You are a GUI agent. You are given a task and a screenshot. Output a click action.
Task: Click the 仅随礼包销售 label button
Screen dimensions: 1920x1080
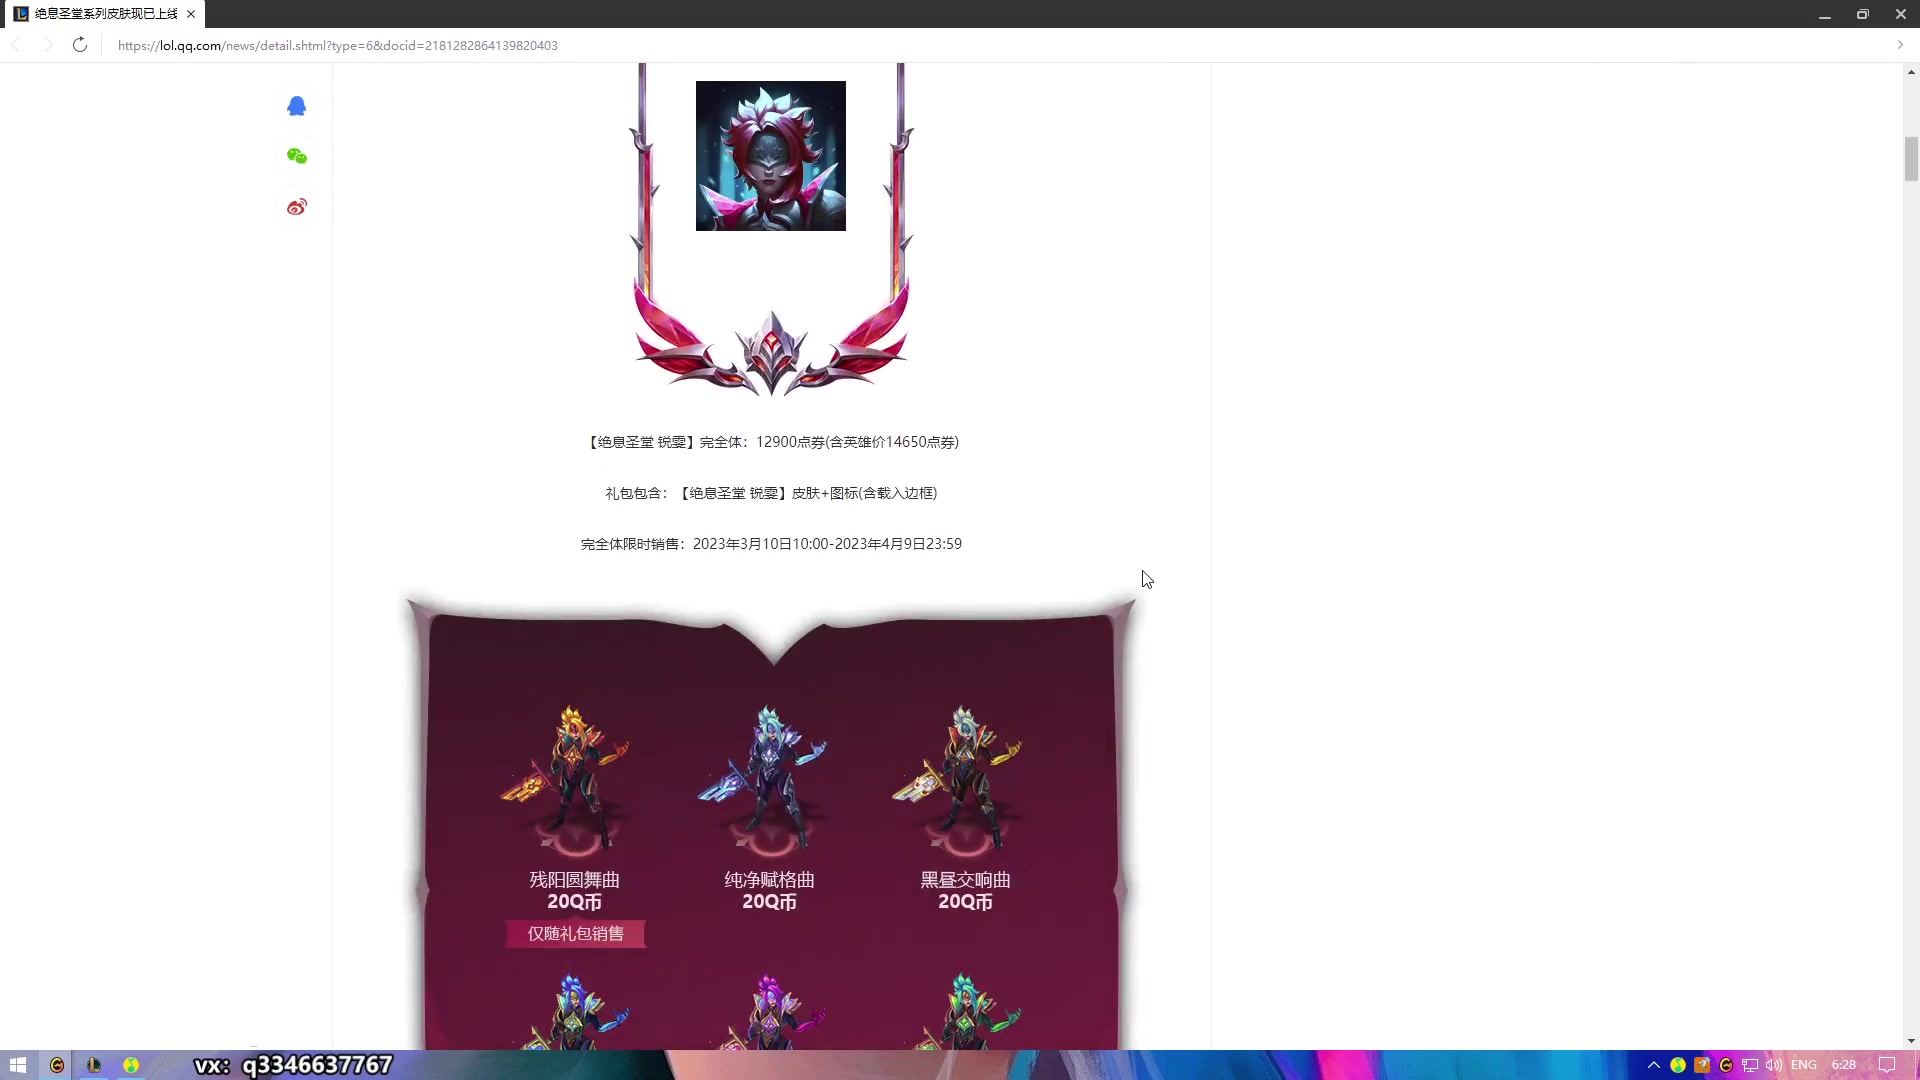pyautogui.click(x=575, y=933)
